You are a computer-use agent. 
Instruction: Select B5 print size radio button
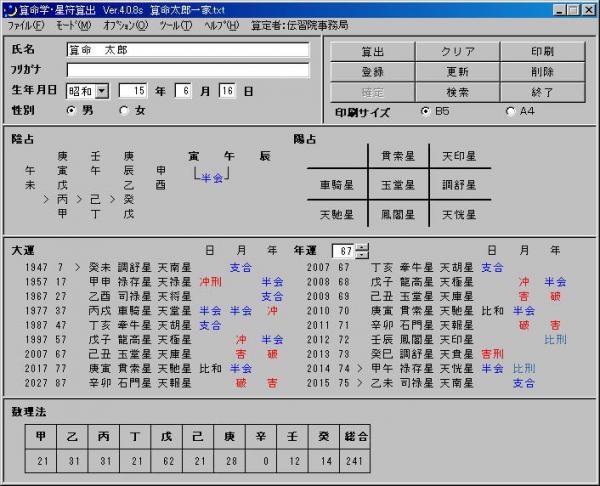tap(425, 111)
